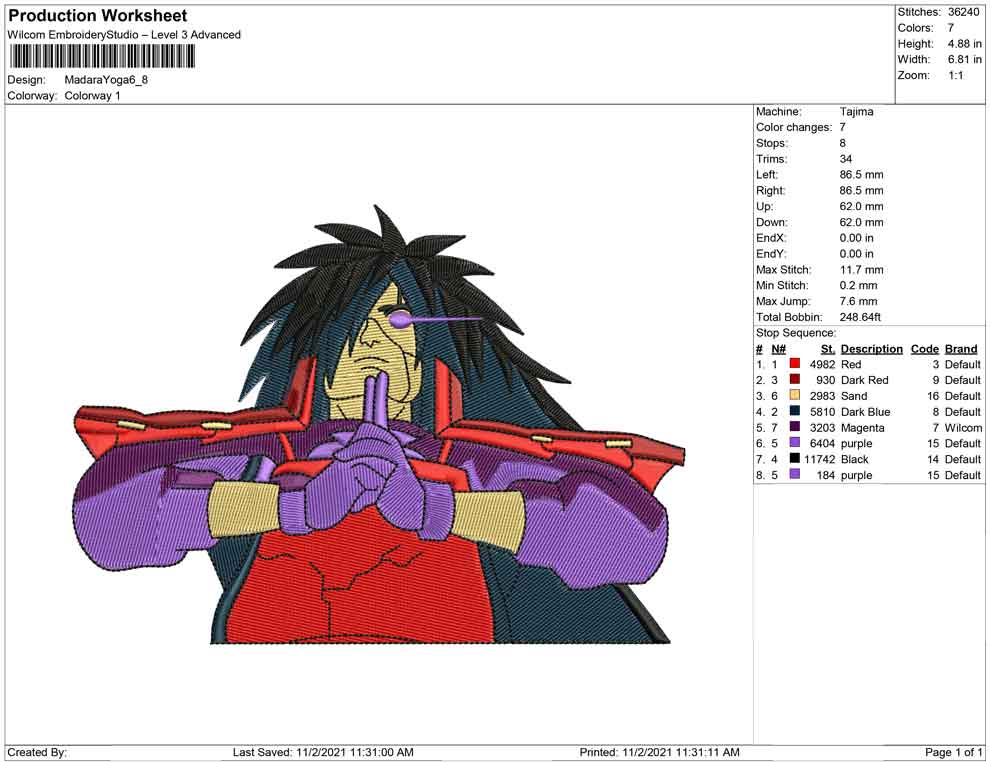Click the machine value 'Tajima'

[x=856, y=111]
